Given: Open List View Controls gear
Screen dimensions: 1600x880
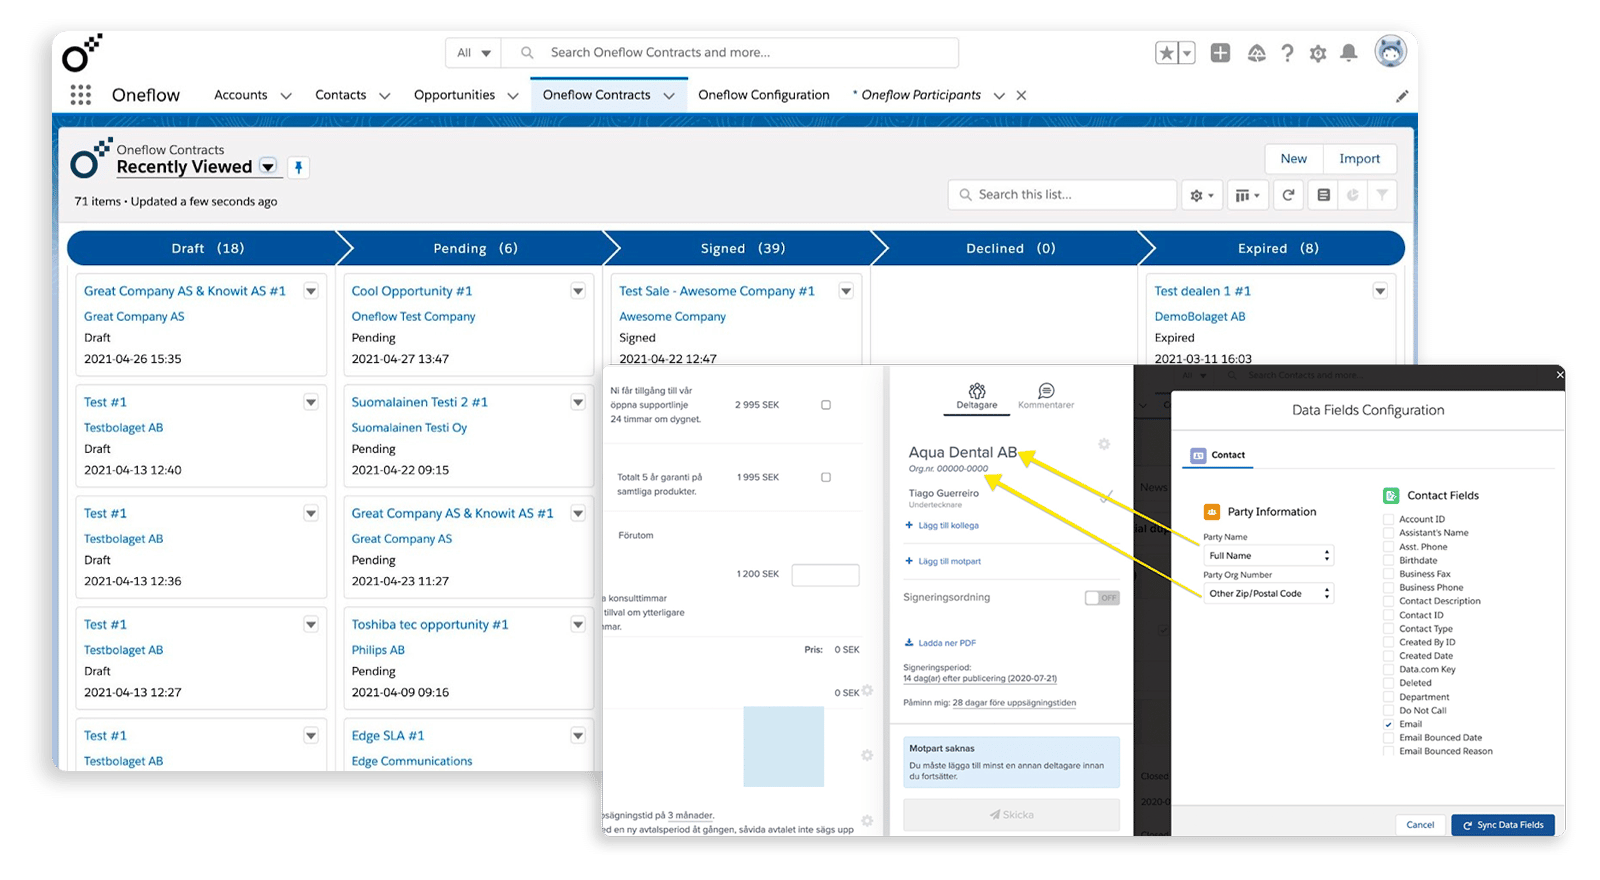Looking at the screenshot, I should (1201, 195).
